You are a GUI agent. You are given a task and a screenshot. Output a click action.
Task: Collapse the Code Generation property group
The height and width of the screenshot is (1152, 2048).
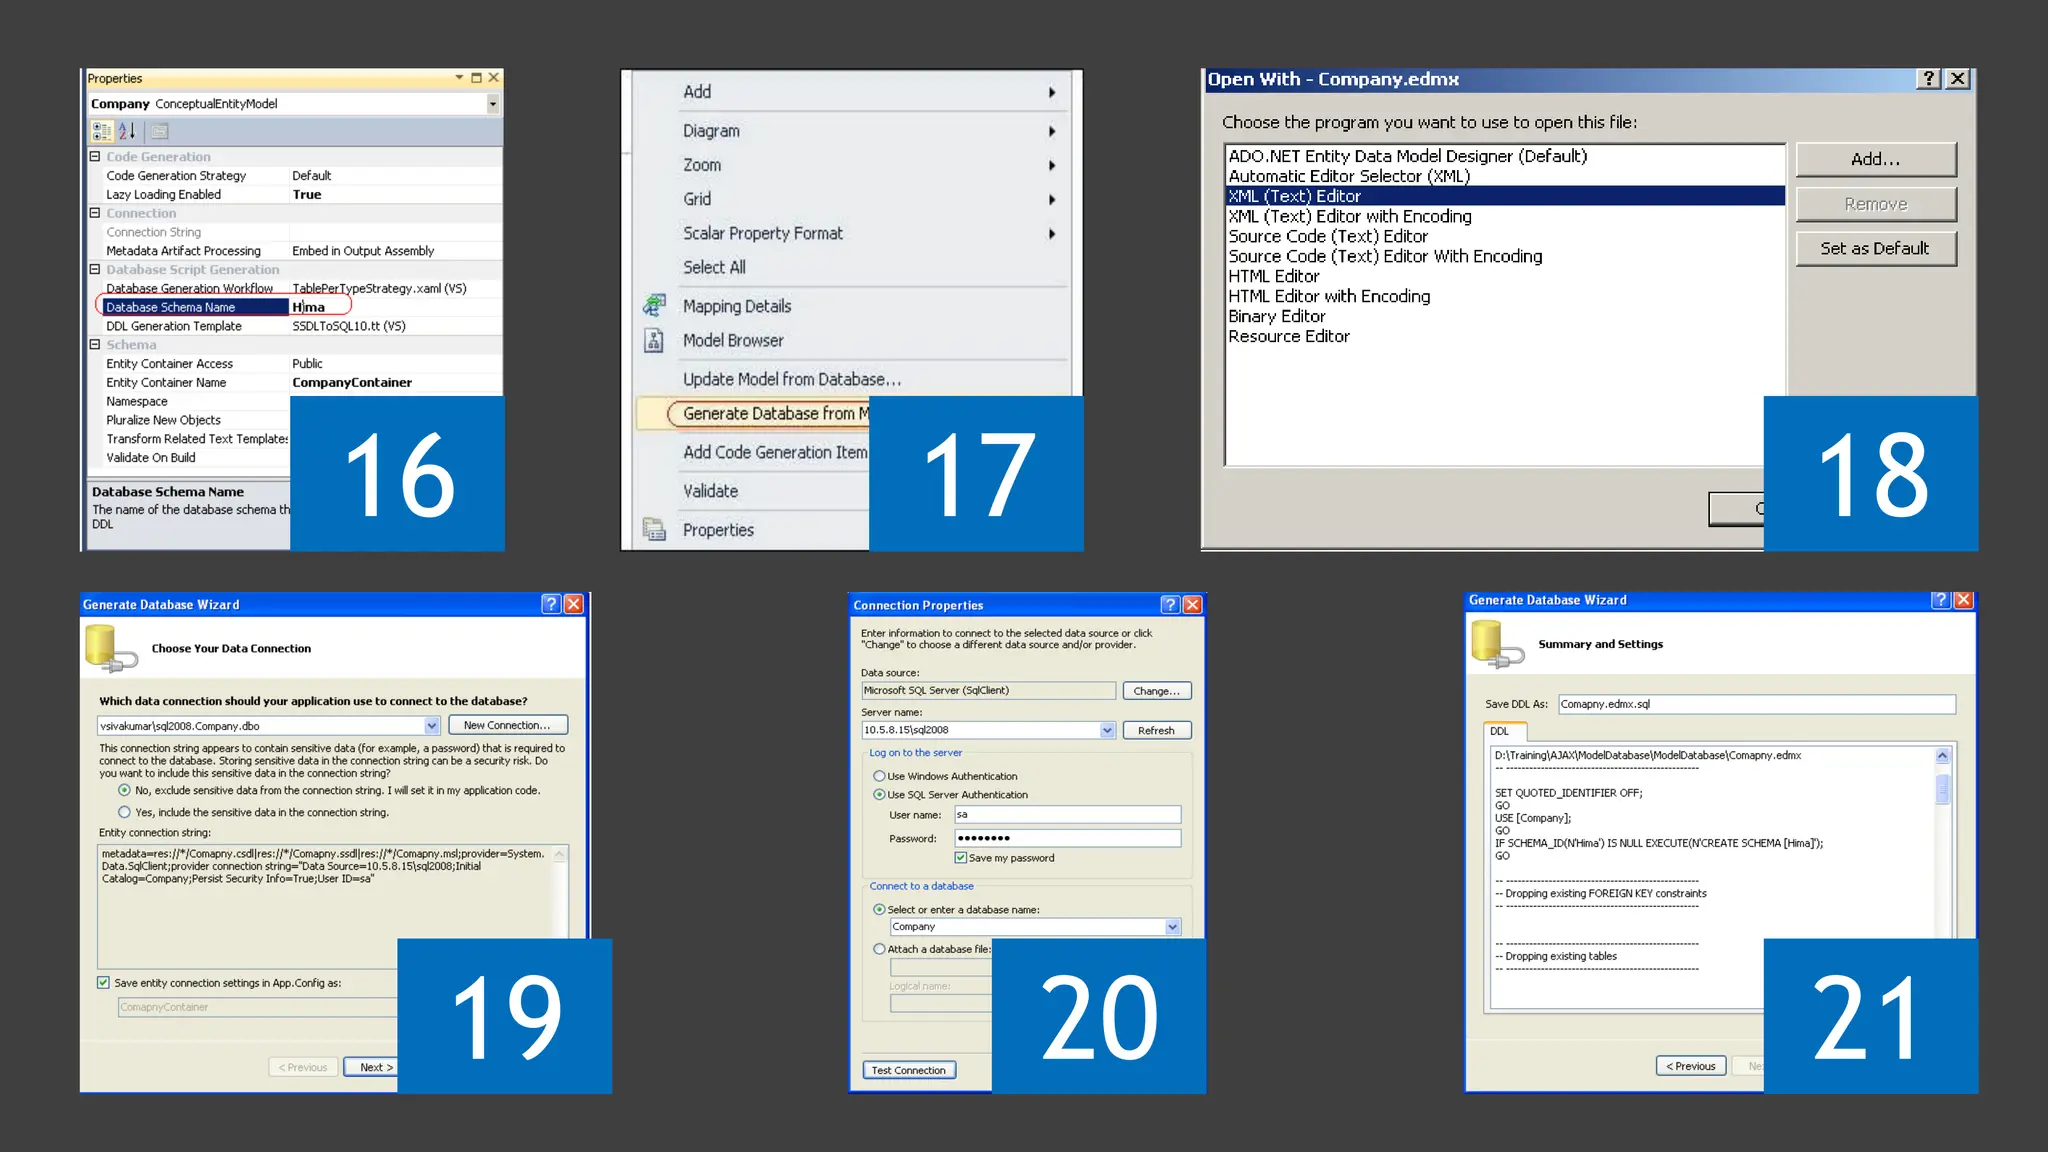tap(95, 157)
